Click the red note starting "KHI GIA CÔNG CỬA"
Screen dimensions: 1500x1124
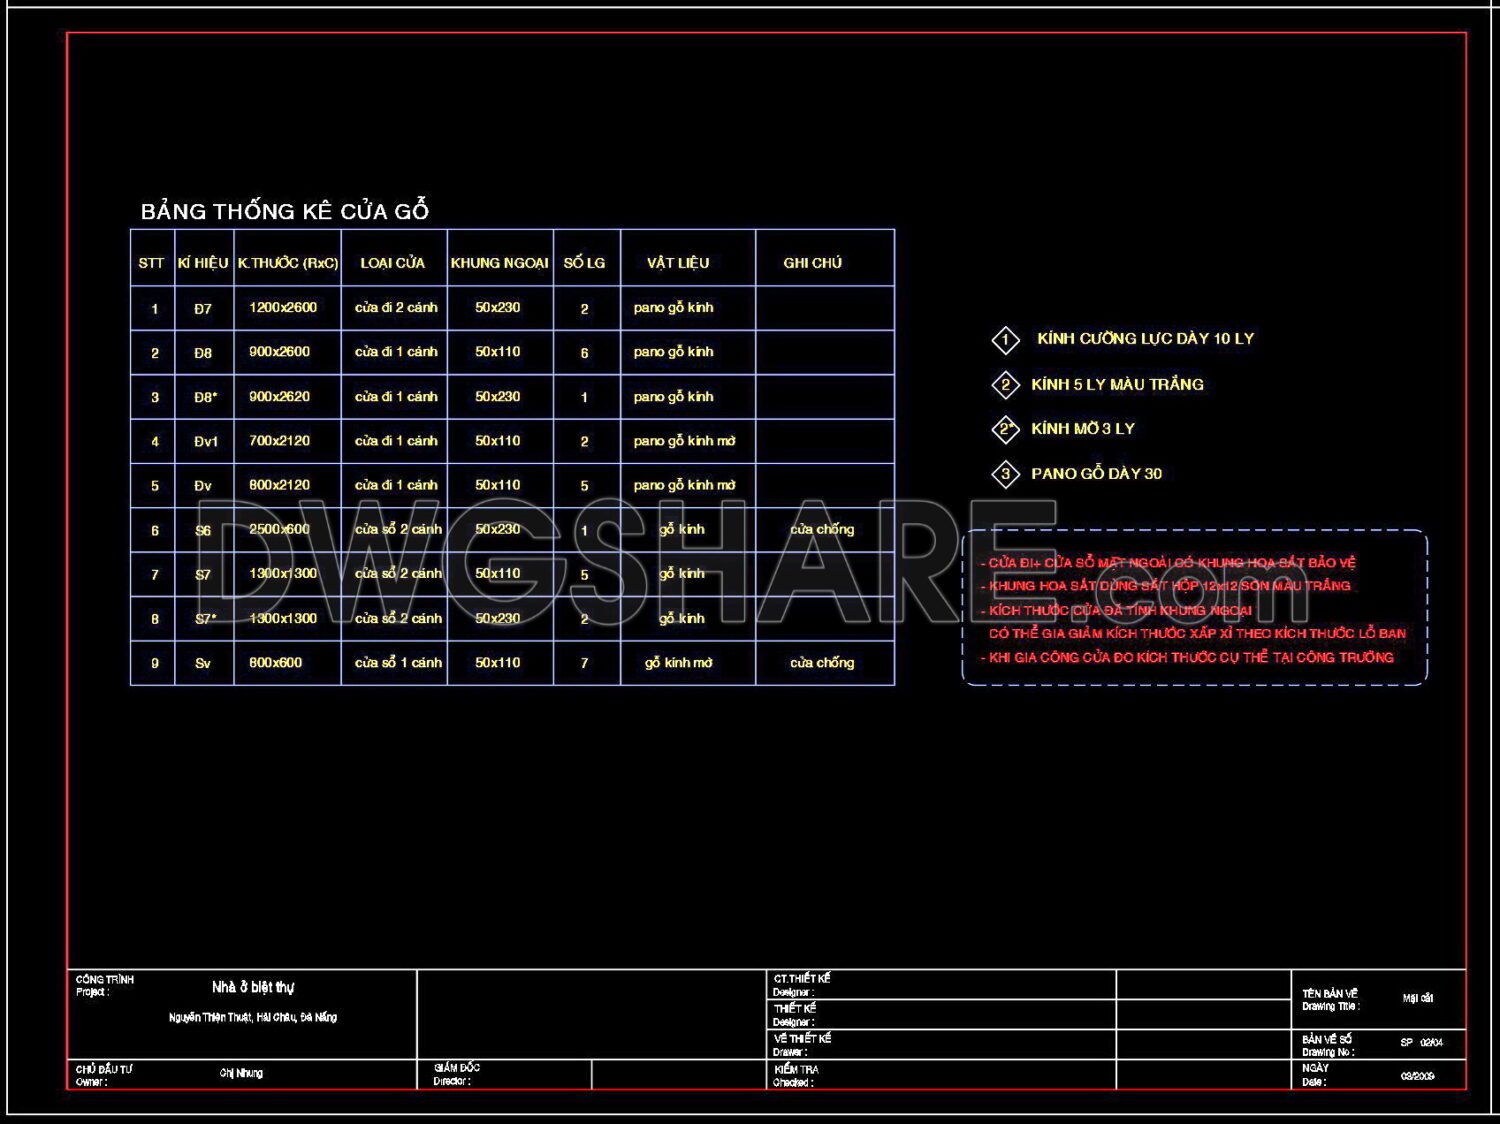click(x=1186, y=657)
